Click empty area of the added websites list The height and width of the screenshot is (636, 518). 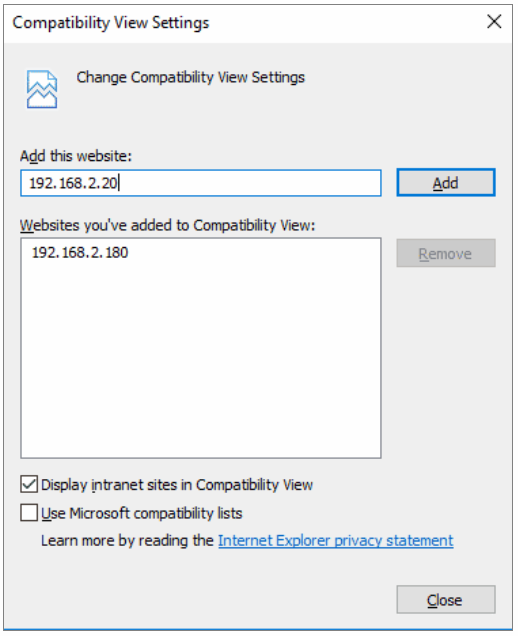201,365
